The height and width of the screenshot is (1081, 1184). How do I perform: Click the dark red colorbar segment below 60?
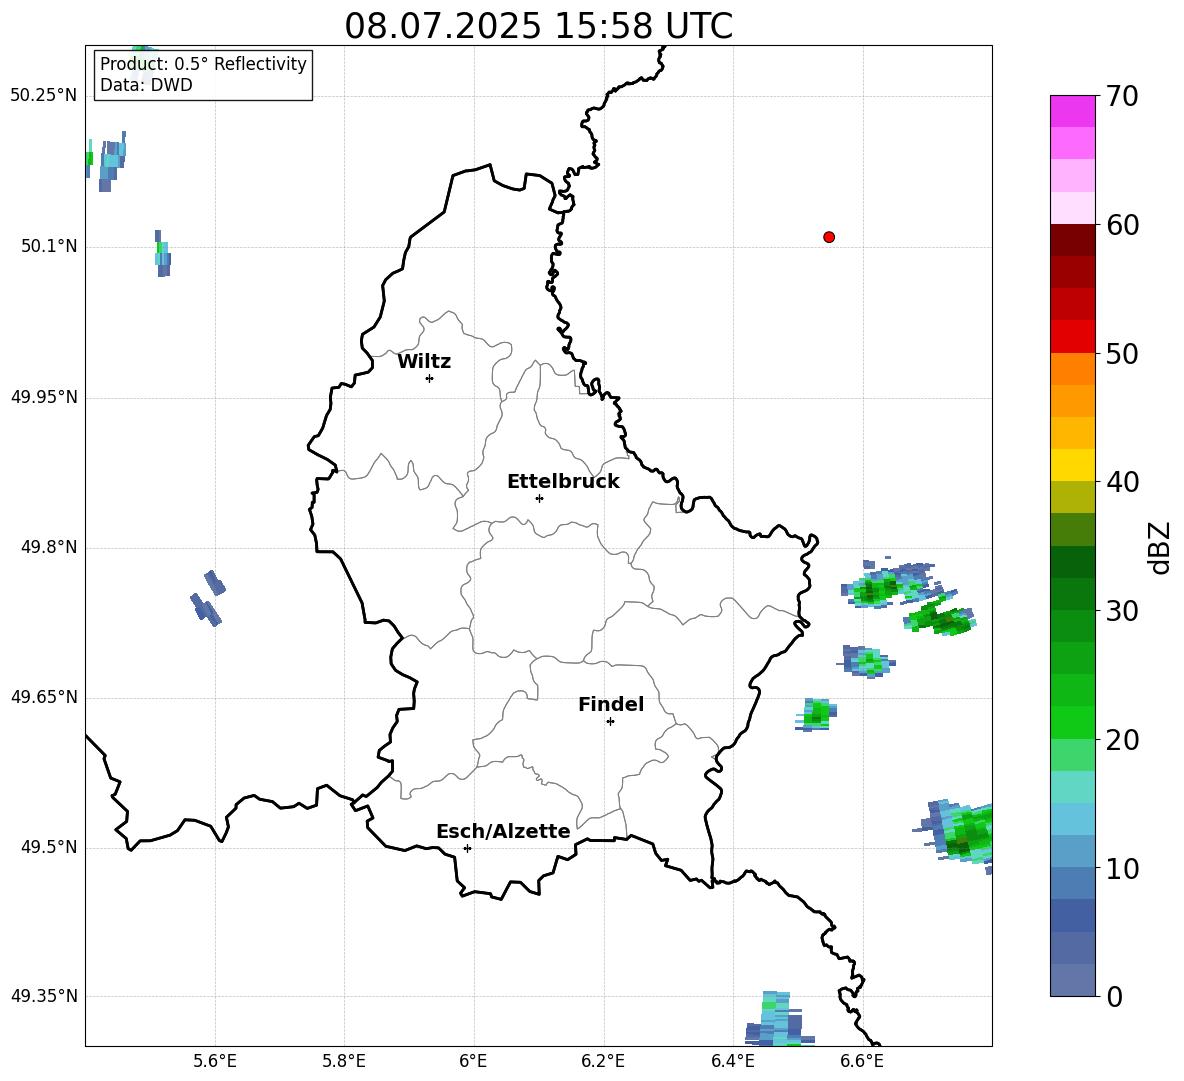click(1073, 240)
